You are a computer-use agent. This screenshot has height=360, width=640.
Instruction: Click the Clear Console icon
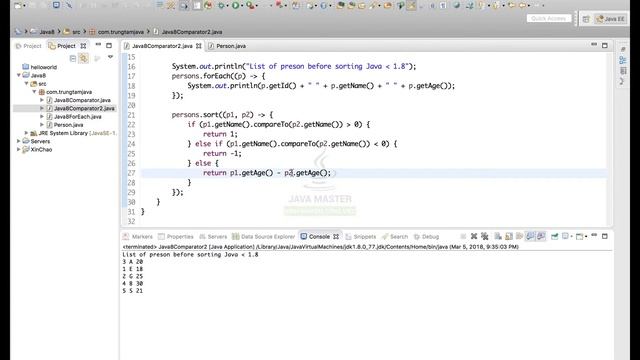498,236
